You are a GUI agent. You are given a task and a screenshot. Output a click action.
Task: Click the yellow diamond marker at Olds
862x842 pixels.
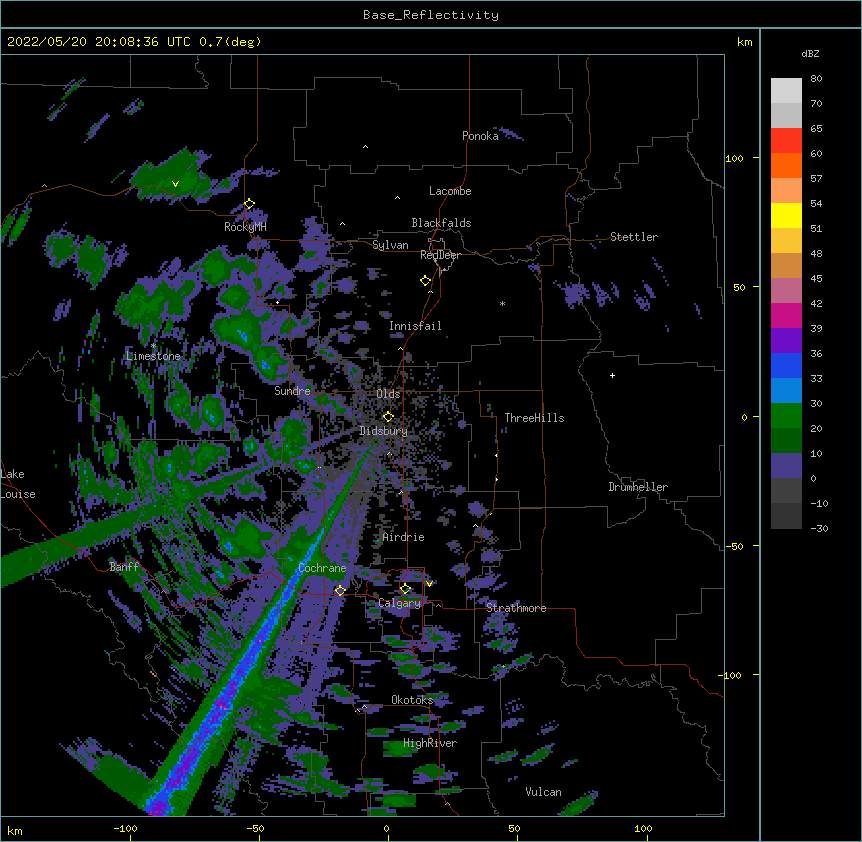coord(388,417)
